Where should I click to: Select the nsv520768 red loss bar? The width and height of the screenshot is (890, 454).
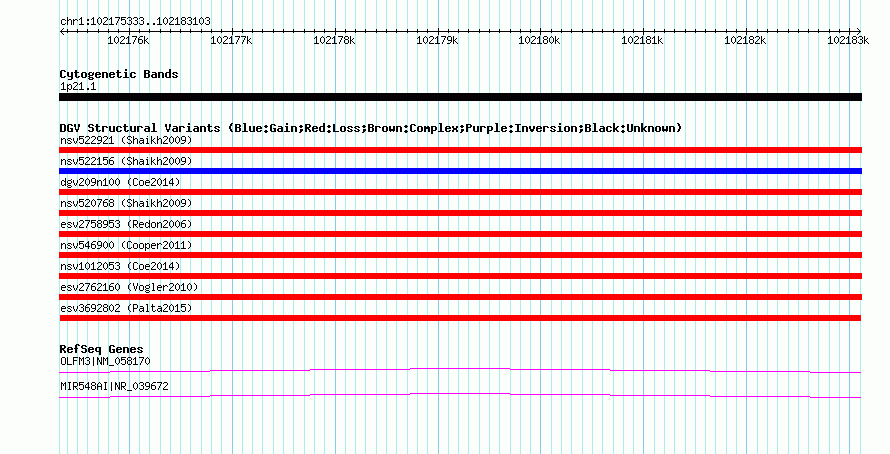coord(460,213)
